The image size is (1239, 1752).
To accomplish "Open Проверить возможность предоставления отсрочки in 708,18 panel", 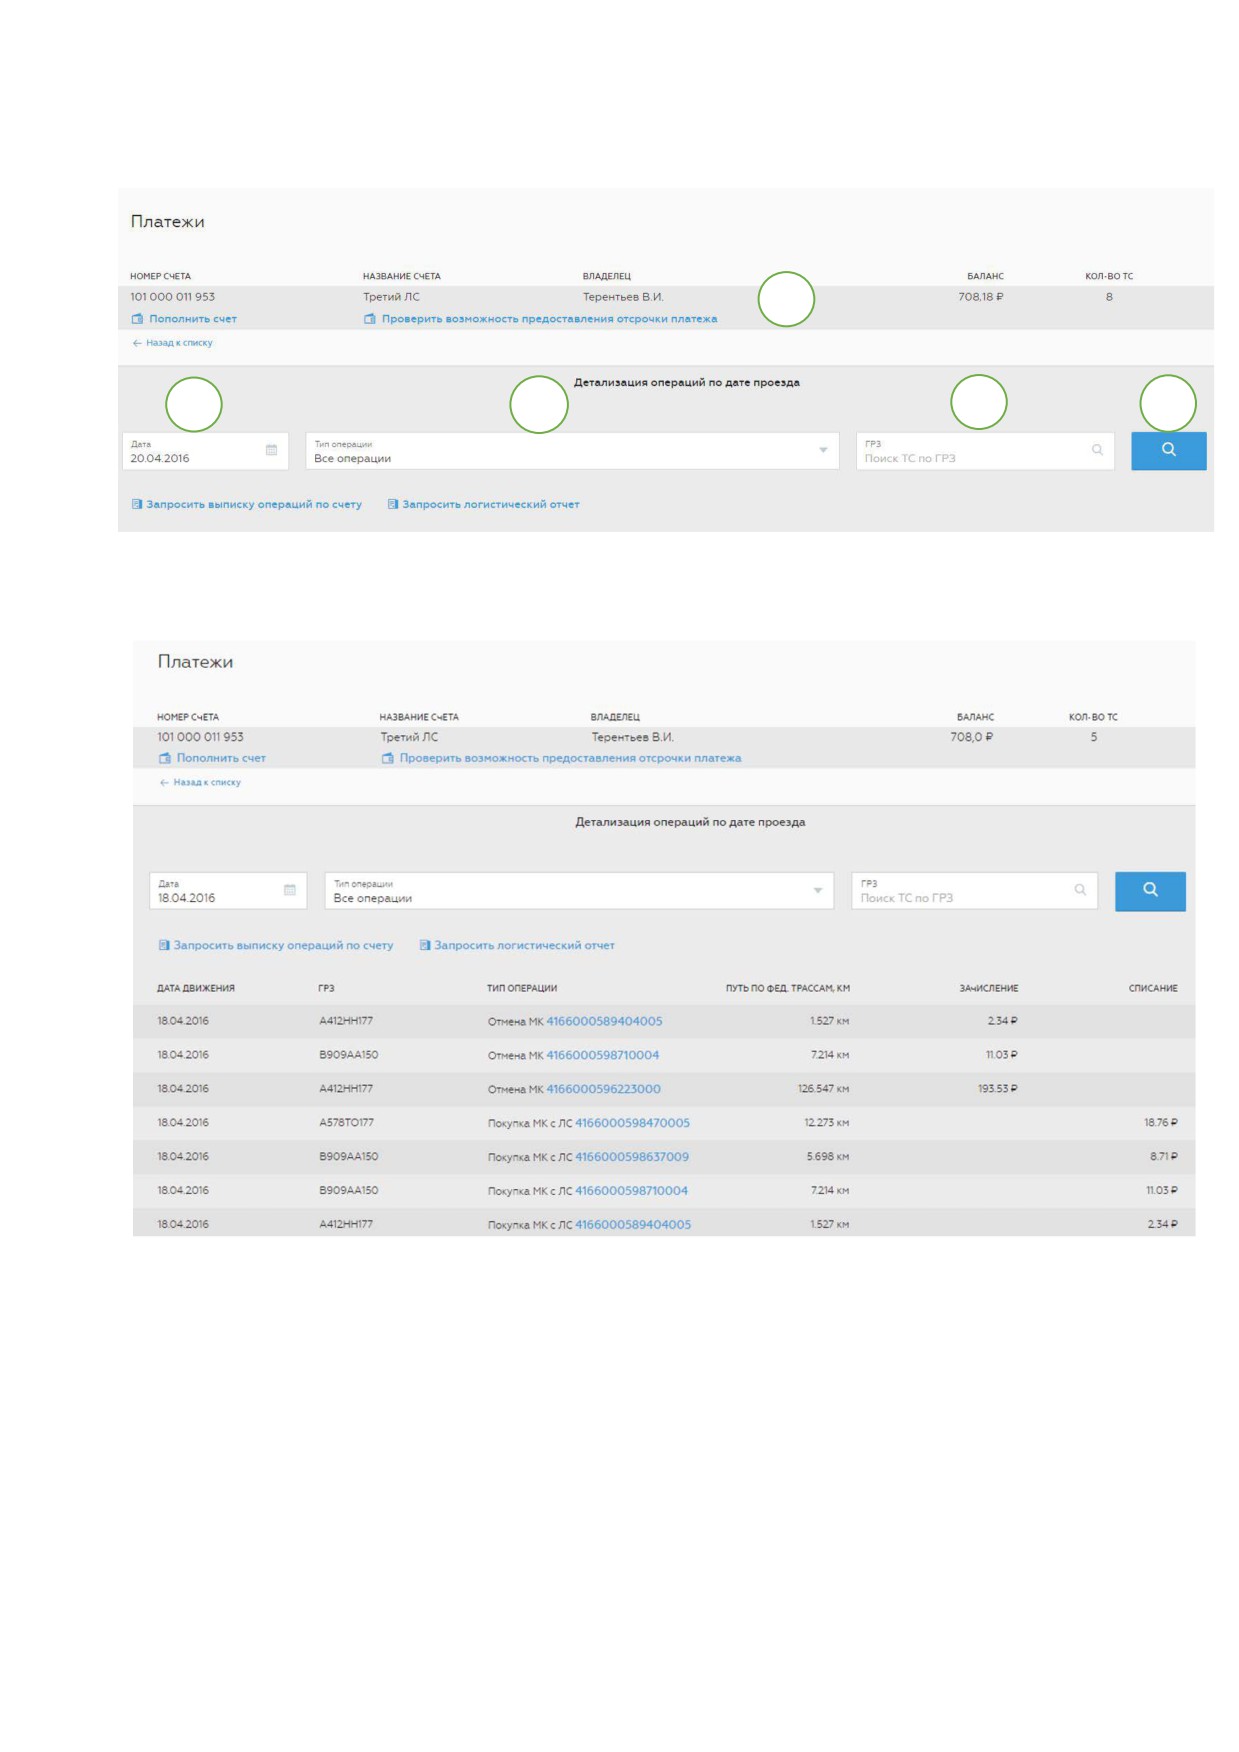I will [549, 319].
